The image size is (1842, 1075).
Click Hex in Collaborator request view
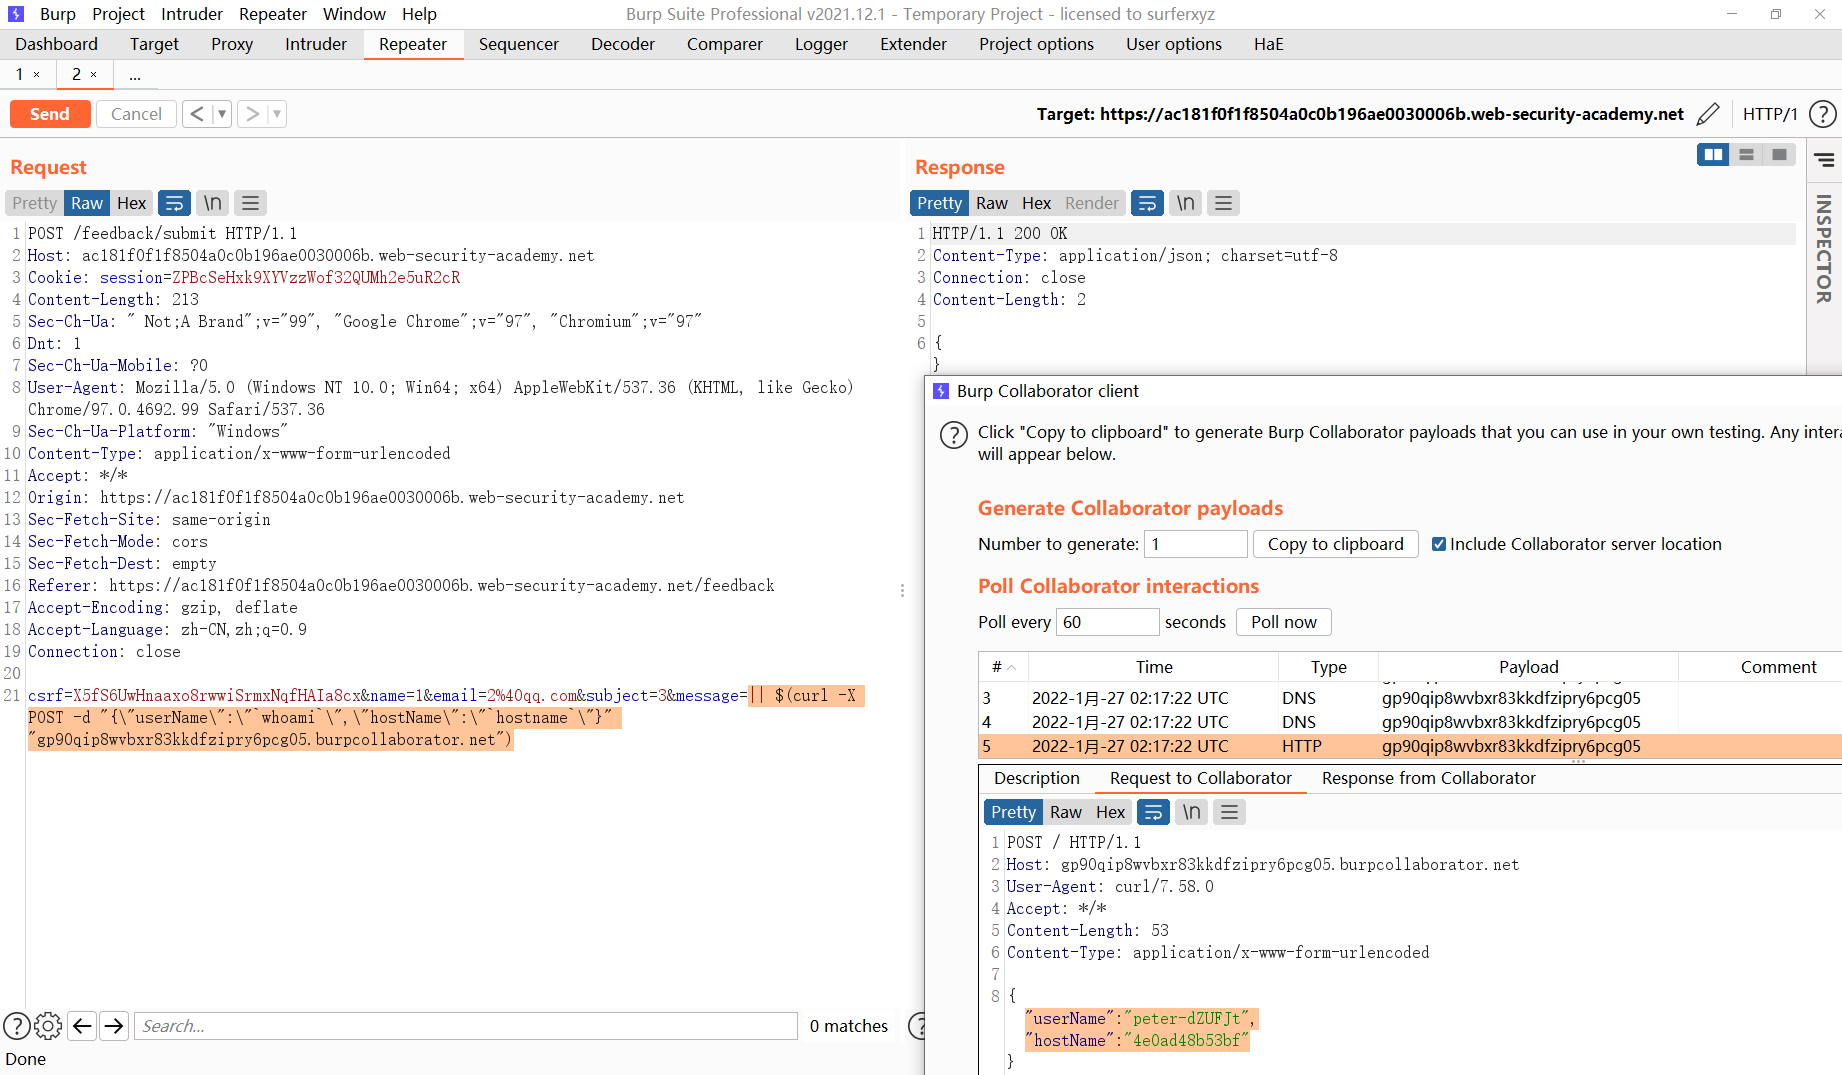1110,812
